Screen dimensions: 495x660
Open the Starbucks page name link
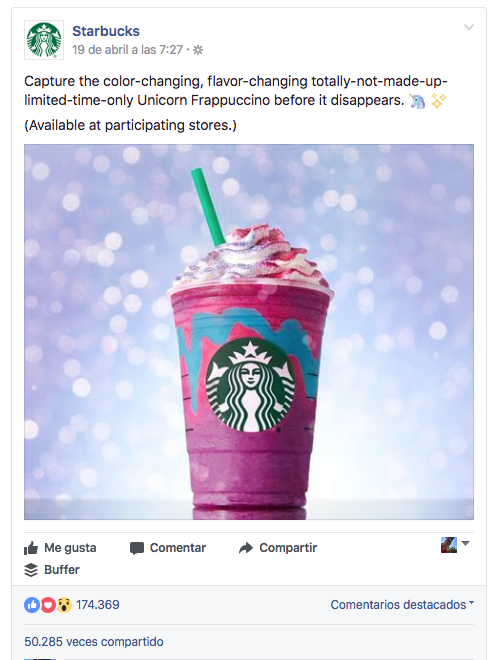tap(106, 31)
